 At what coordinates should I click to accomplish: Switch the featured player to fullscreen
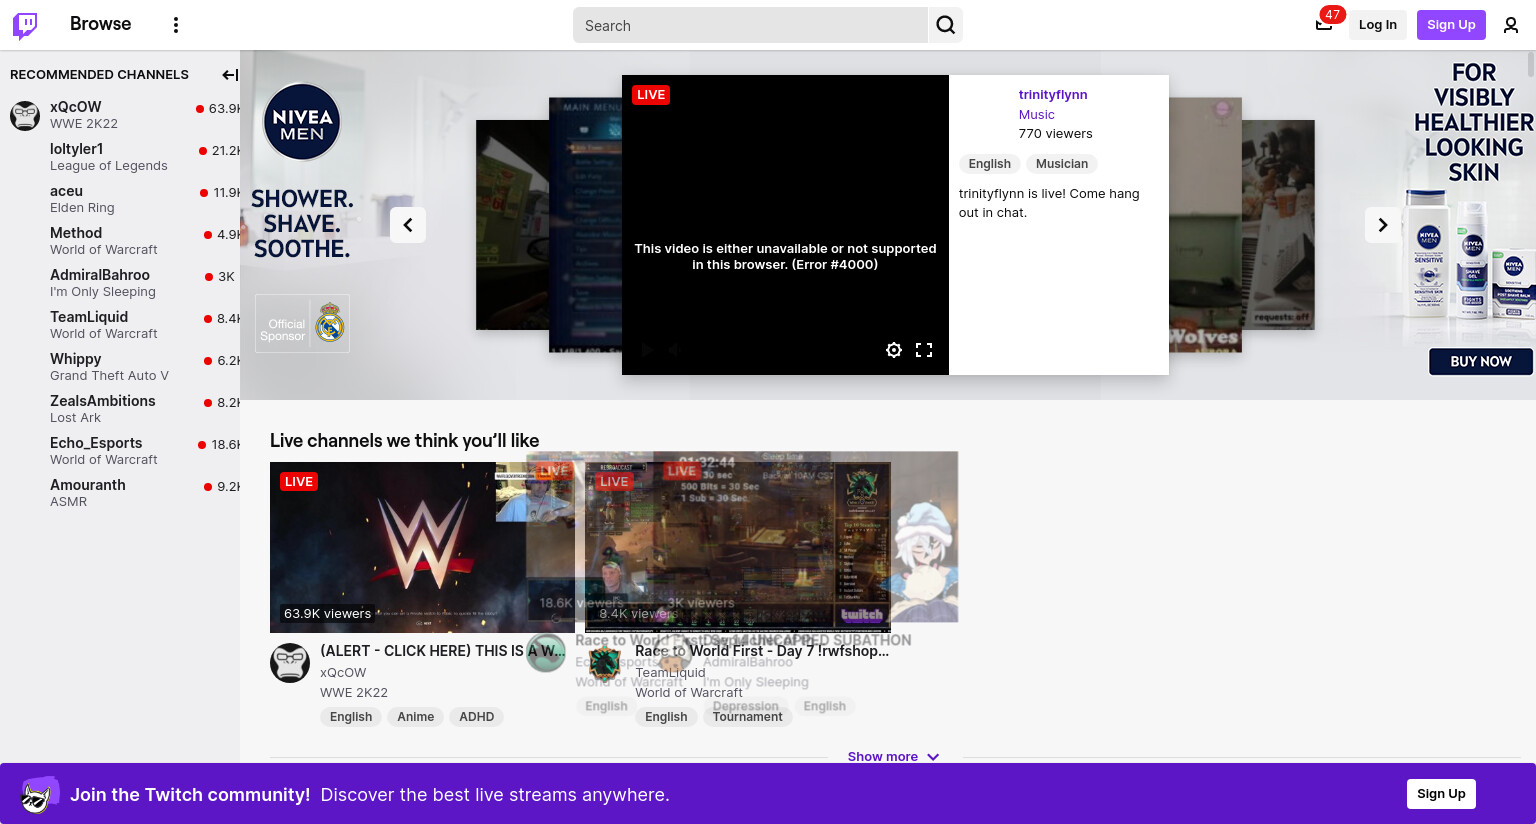tap(924, 350)
